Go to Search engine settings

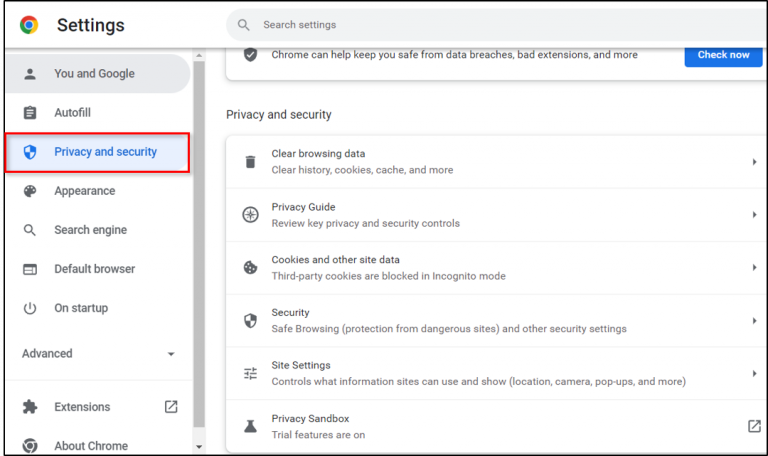point(90,230)
